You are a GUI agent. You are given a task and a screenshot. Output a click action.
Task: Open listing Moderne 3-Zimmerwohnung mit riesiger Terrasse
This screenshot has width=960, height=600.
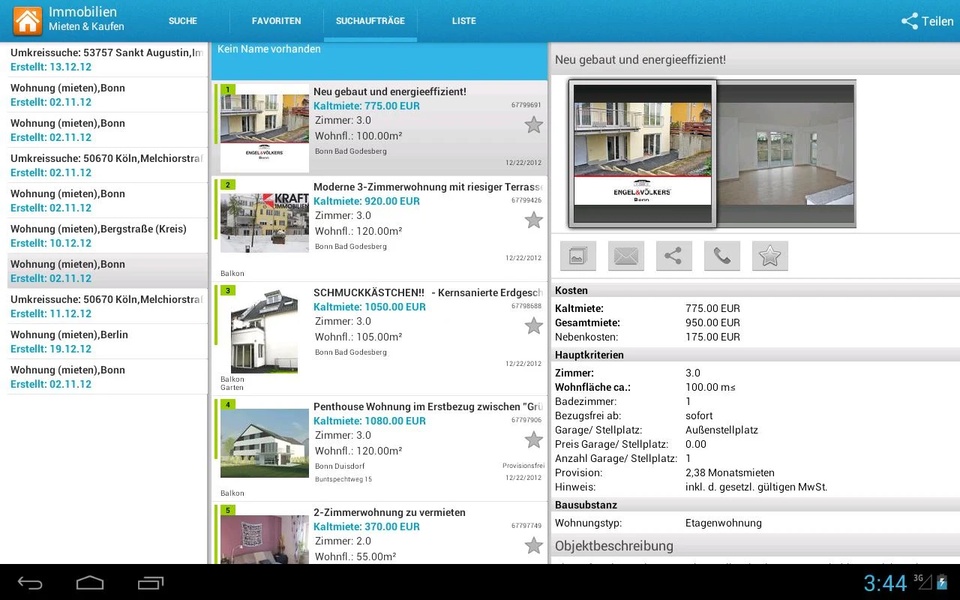pos(380,229)
